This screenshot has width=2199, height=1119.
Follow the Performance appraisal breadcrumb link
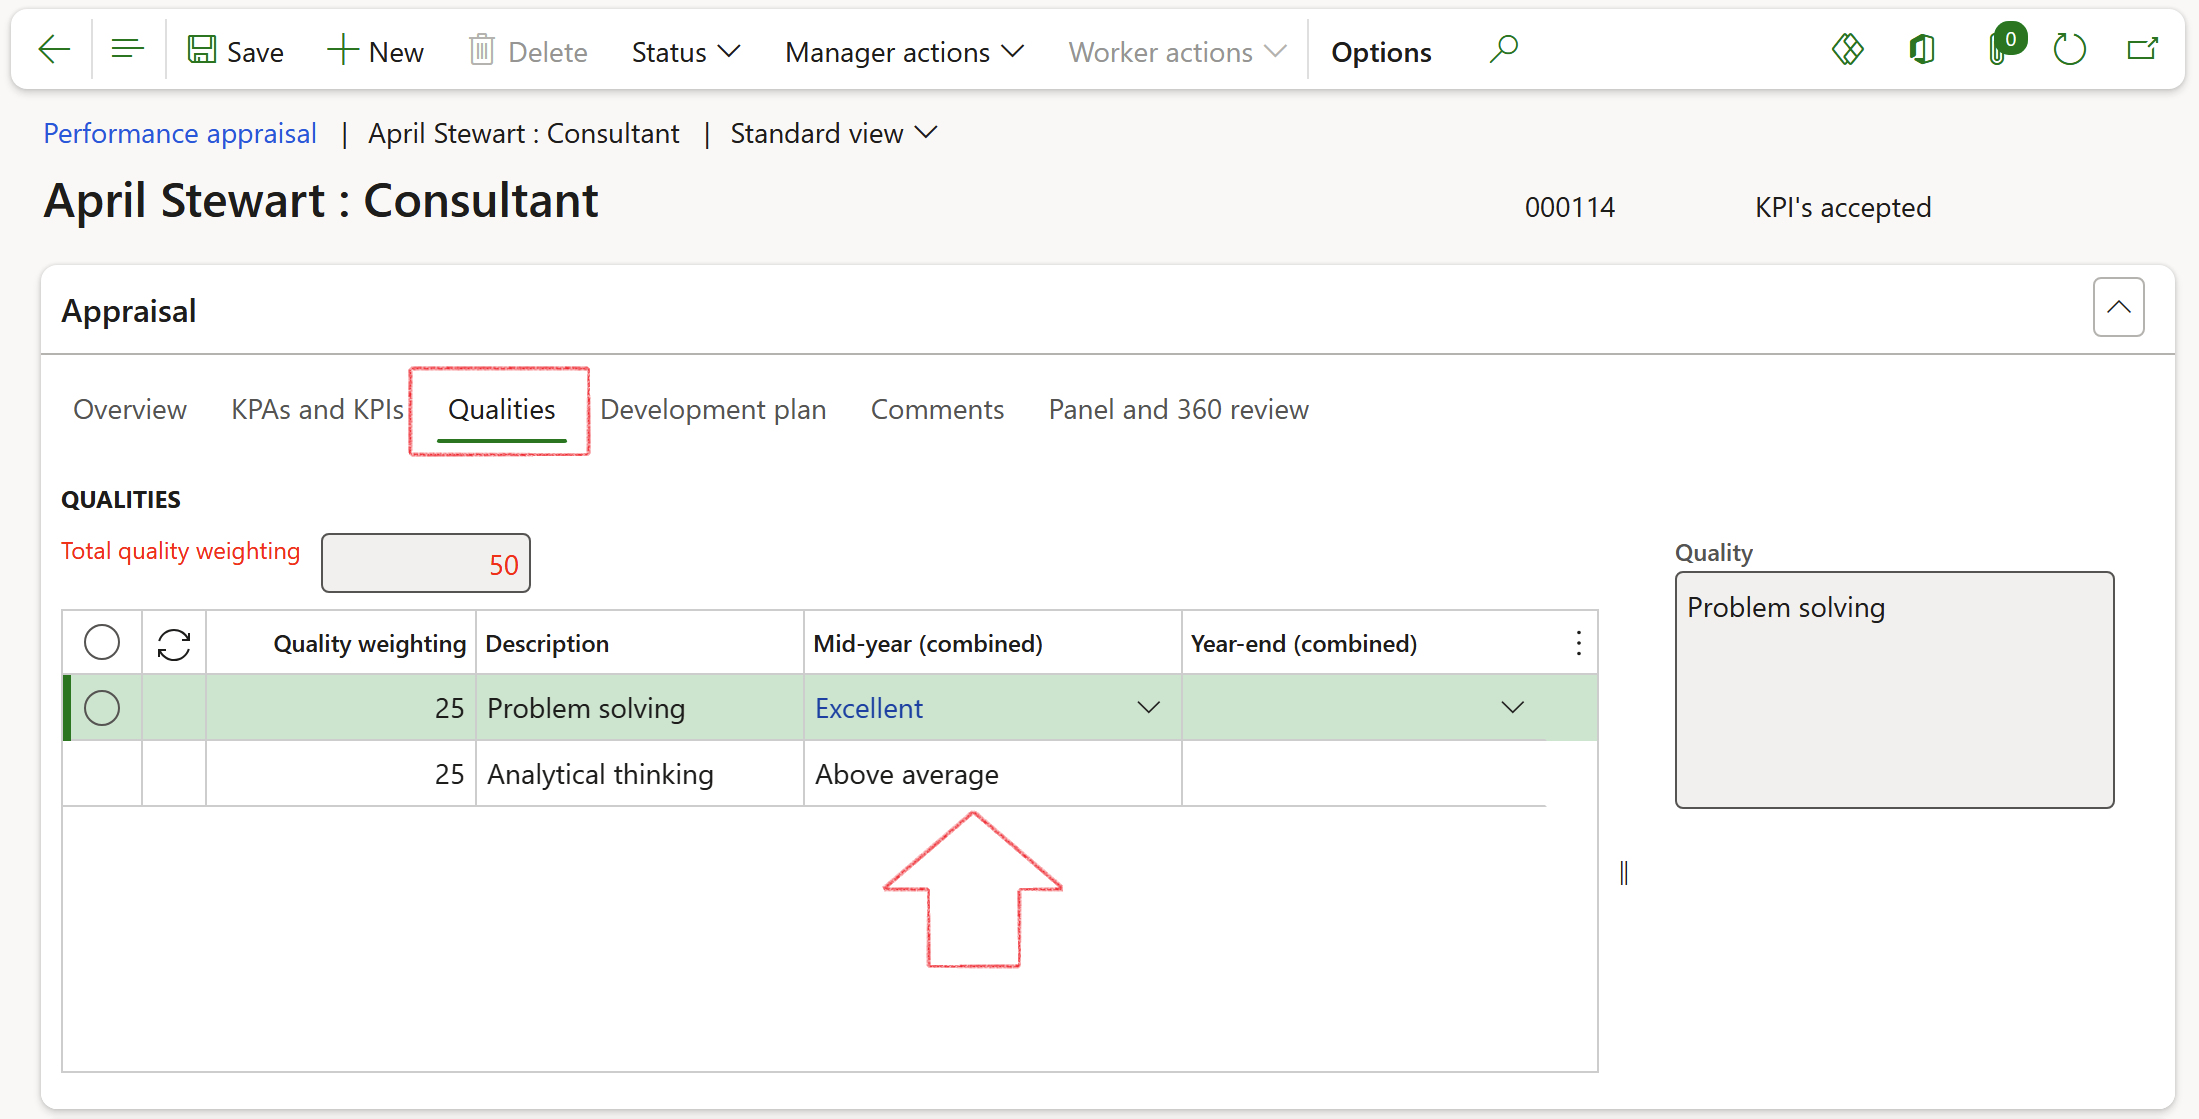click(x=180, y=134)
